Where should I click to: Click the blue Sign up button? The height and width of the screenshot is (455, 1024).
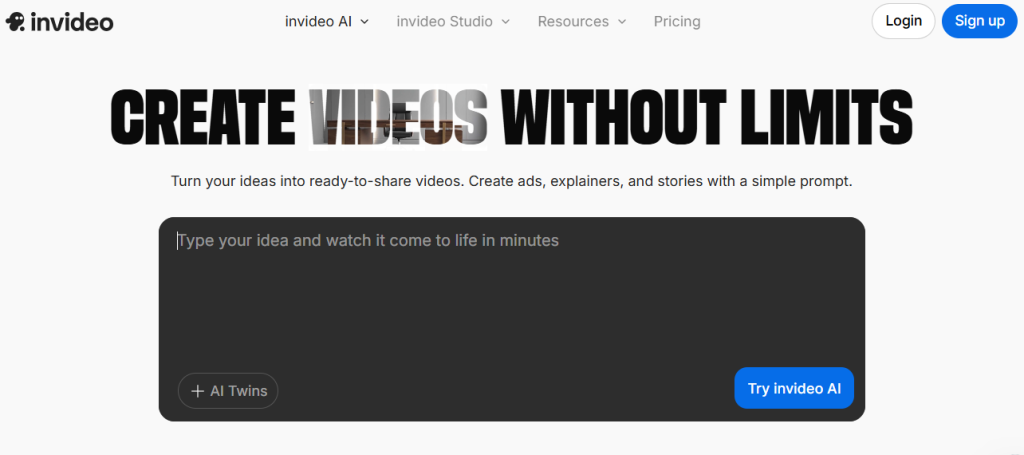tap(979, 21)
